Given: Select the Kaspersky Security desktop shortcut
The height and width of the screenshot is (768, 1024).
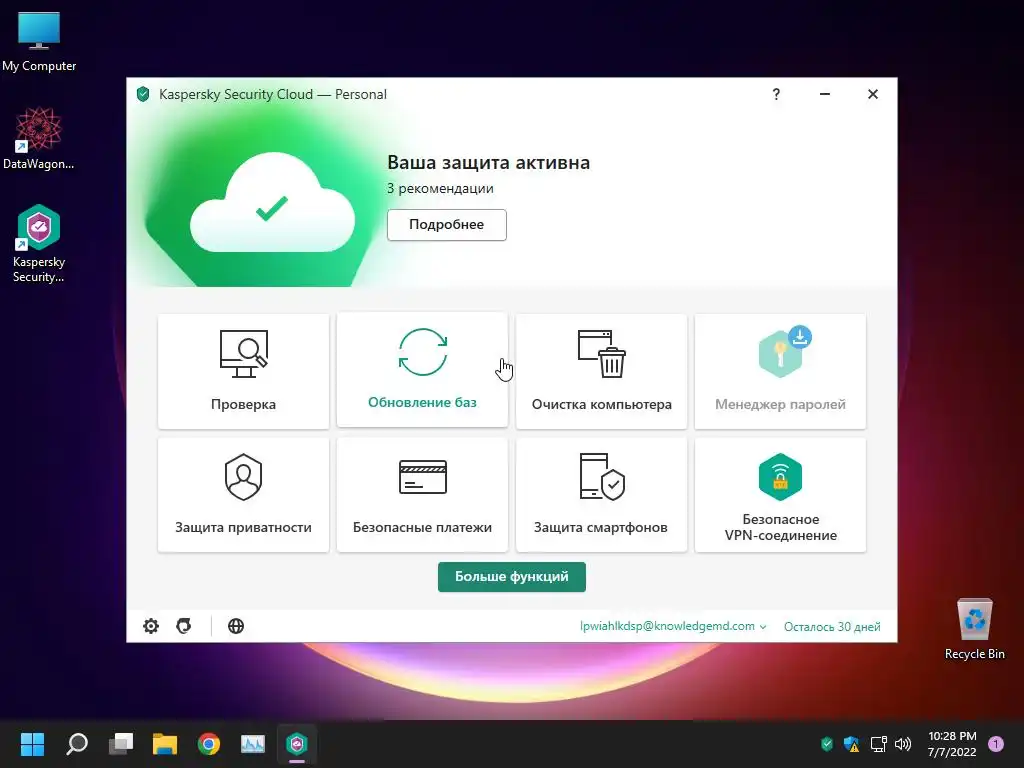Looking at the screenshot, I should pos(39,244).
